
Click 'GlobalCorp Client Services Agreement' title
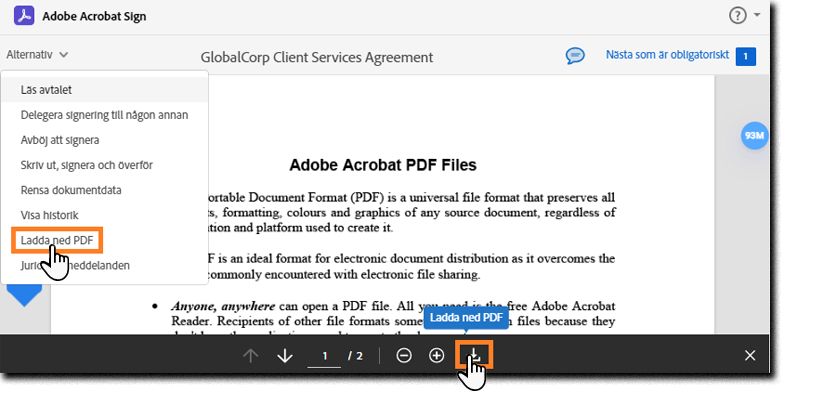317,57
